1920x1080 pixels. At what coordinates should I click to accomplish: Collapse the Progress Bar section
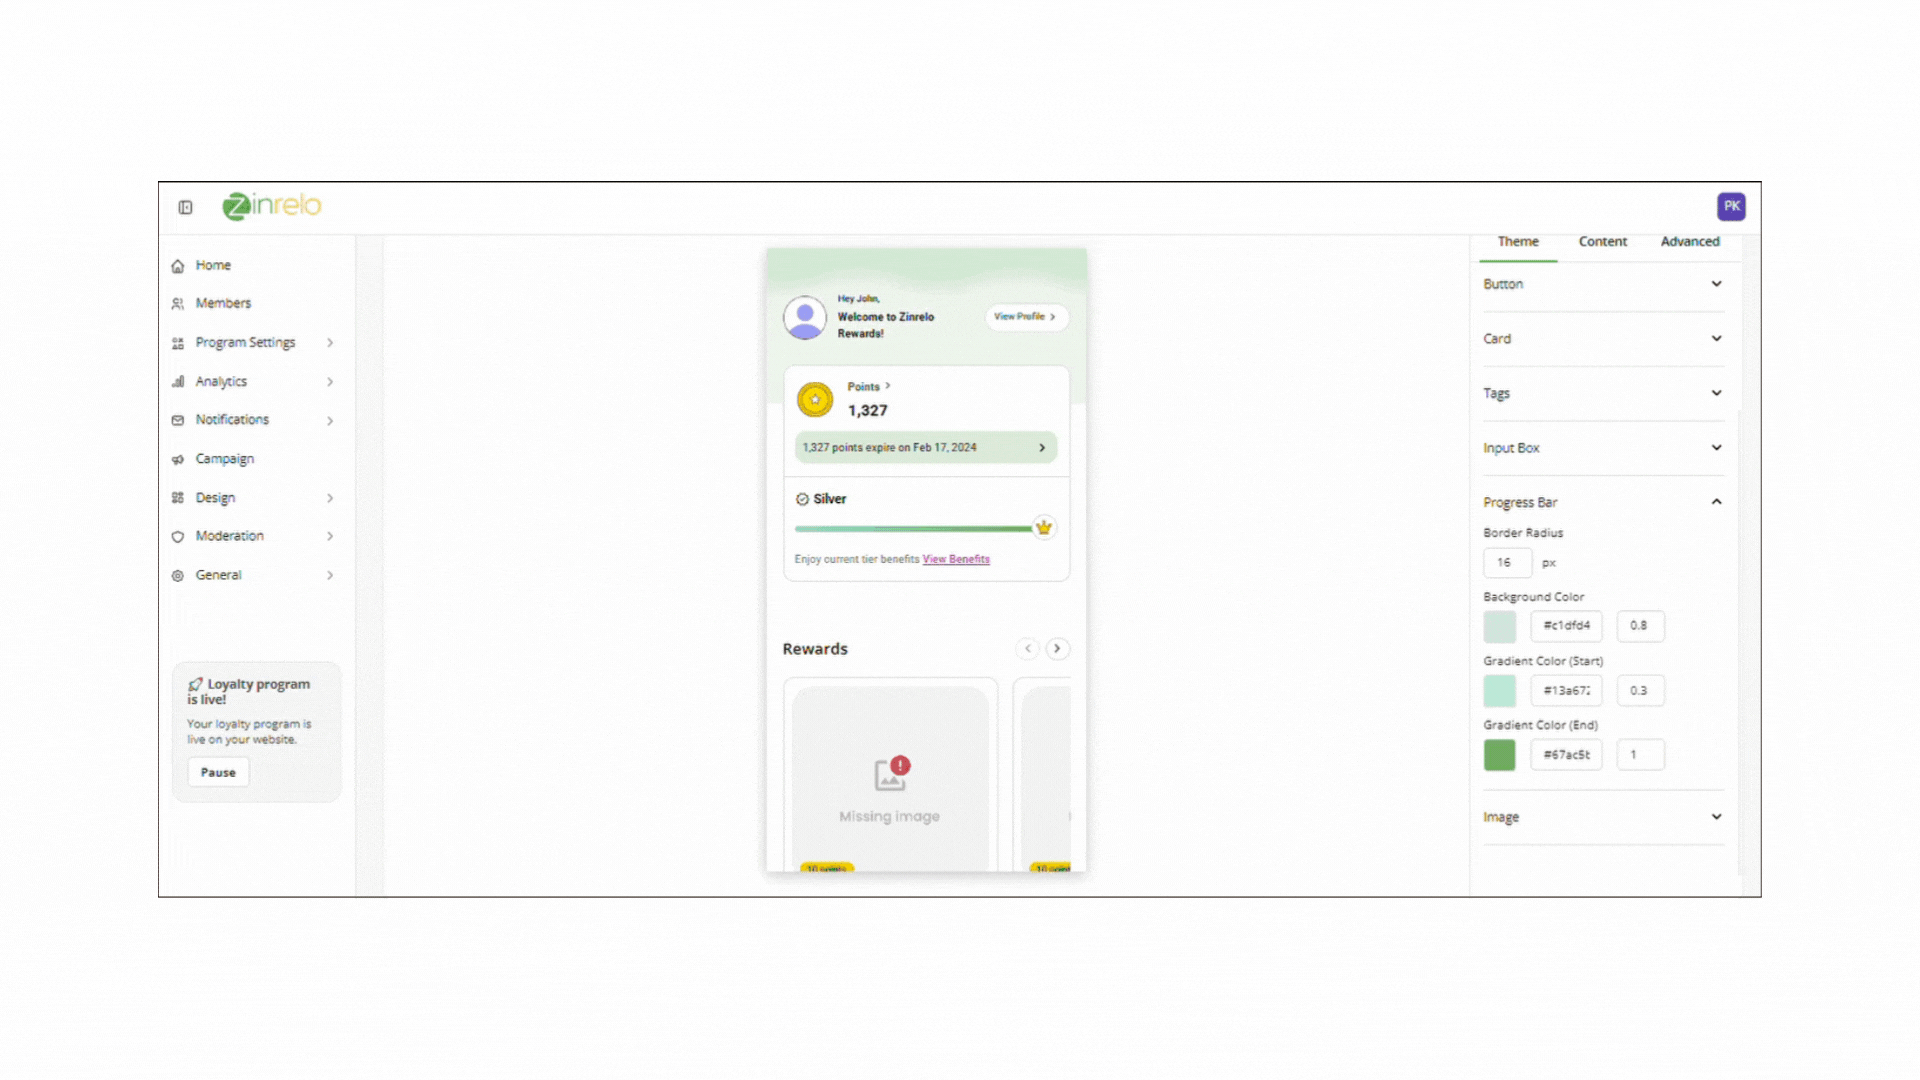pyautogui.click(x=1716, y=502)
